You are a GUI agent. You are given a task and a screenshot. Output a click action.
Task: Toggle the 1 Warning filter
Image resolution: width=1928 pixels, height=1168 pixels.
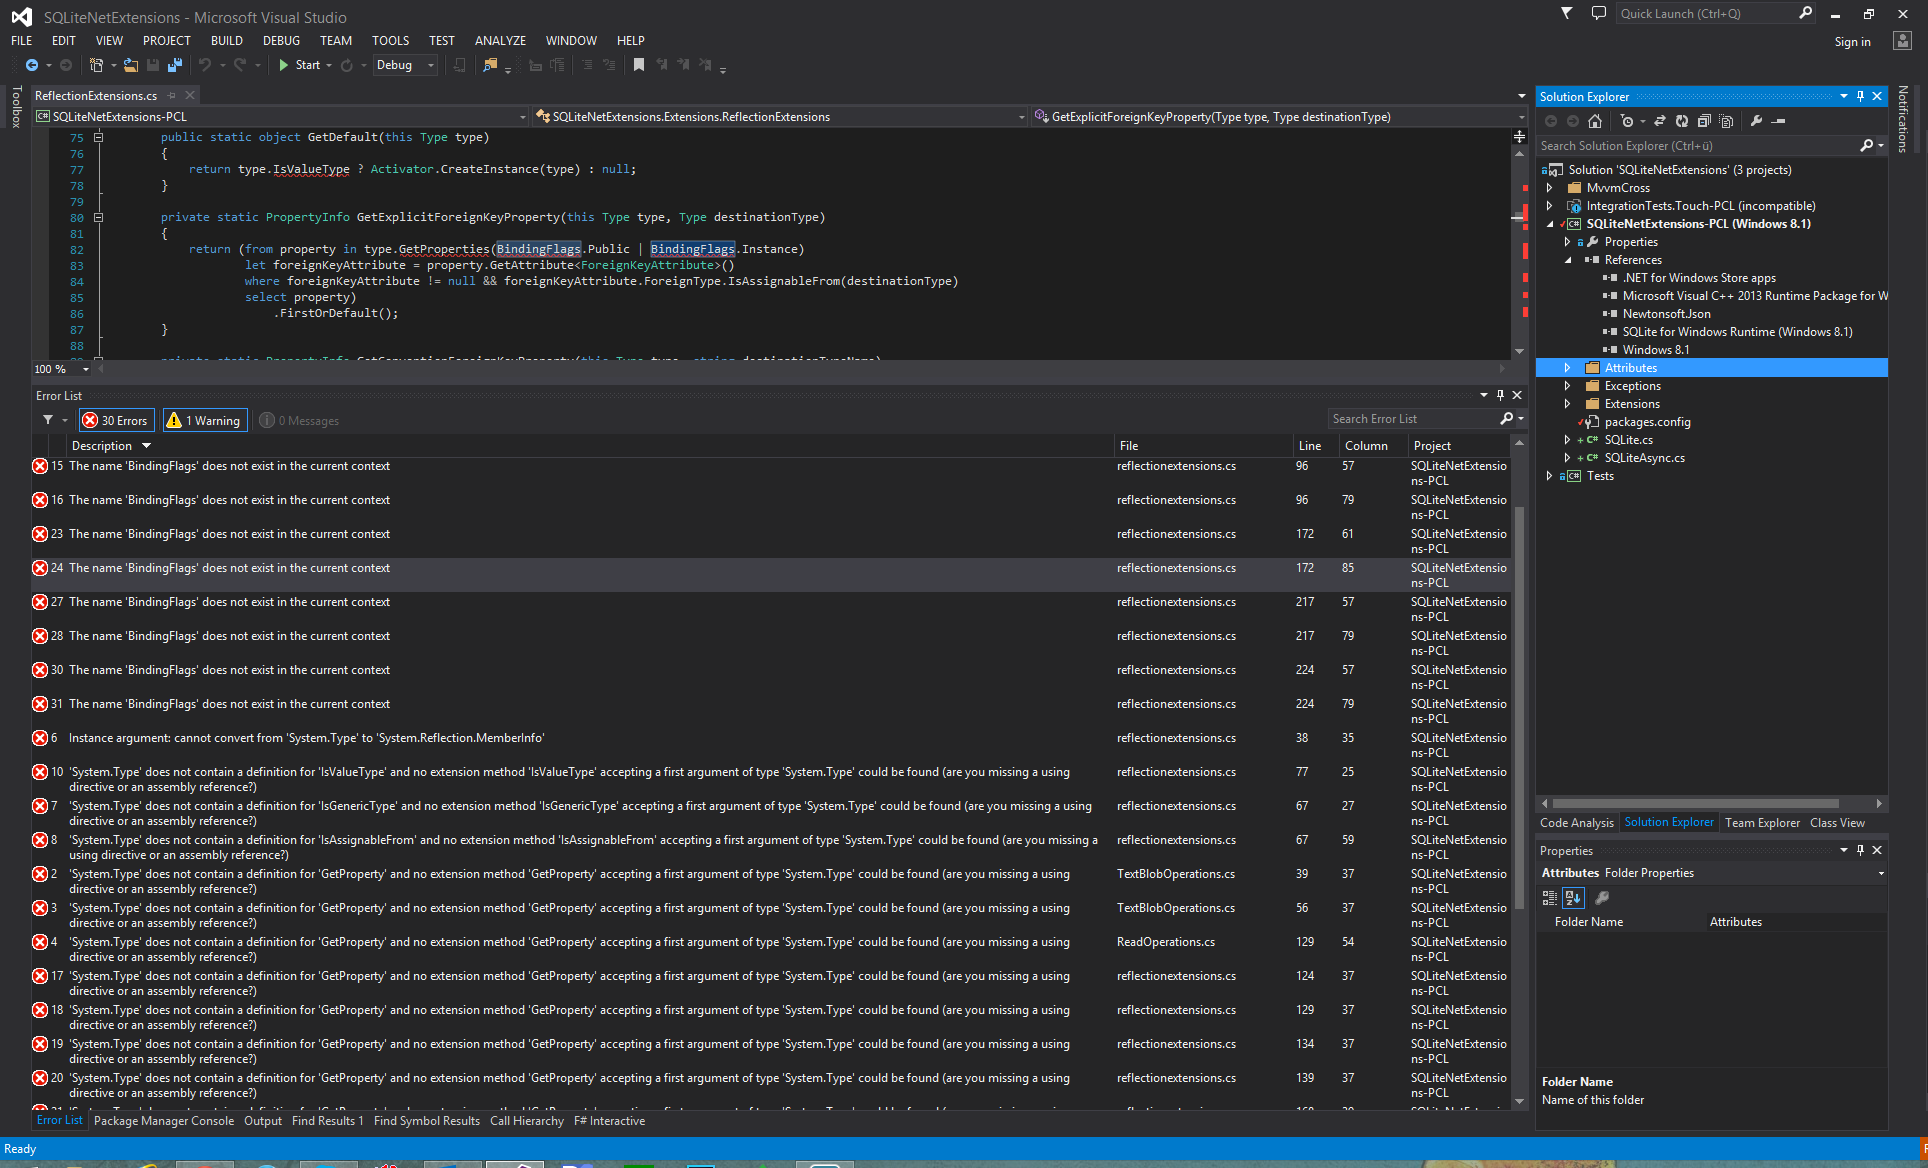[x=204, y=421]
